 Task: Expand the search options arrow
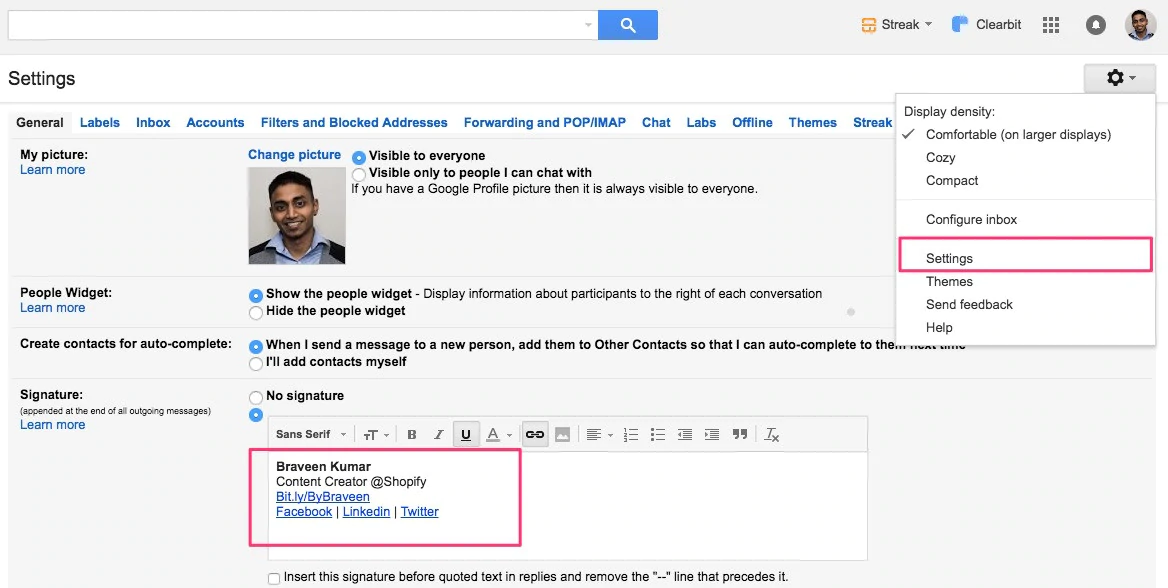(588, 25)
